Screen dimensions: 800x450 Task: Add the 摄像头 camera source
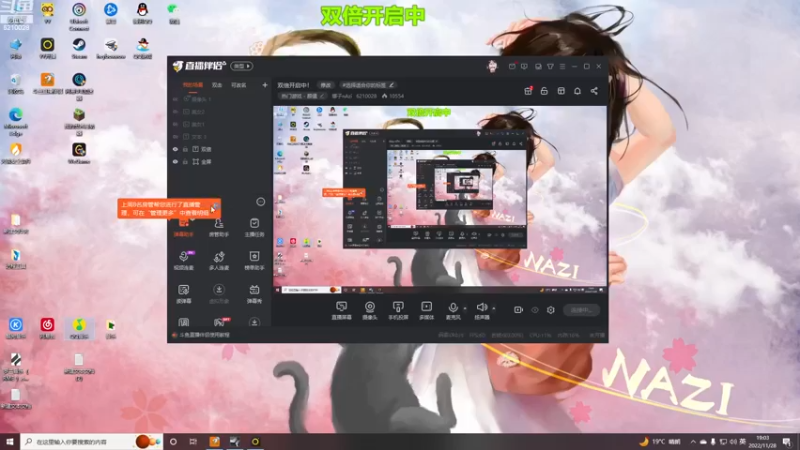(x=370, y=310)
